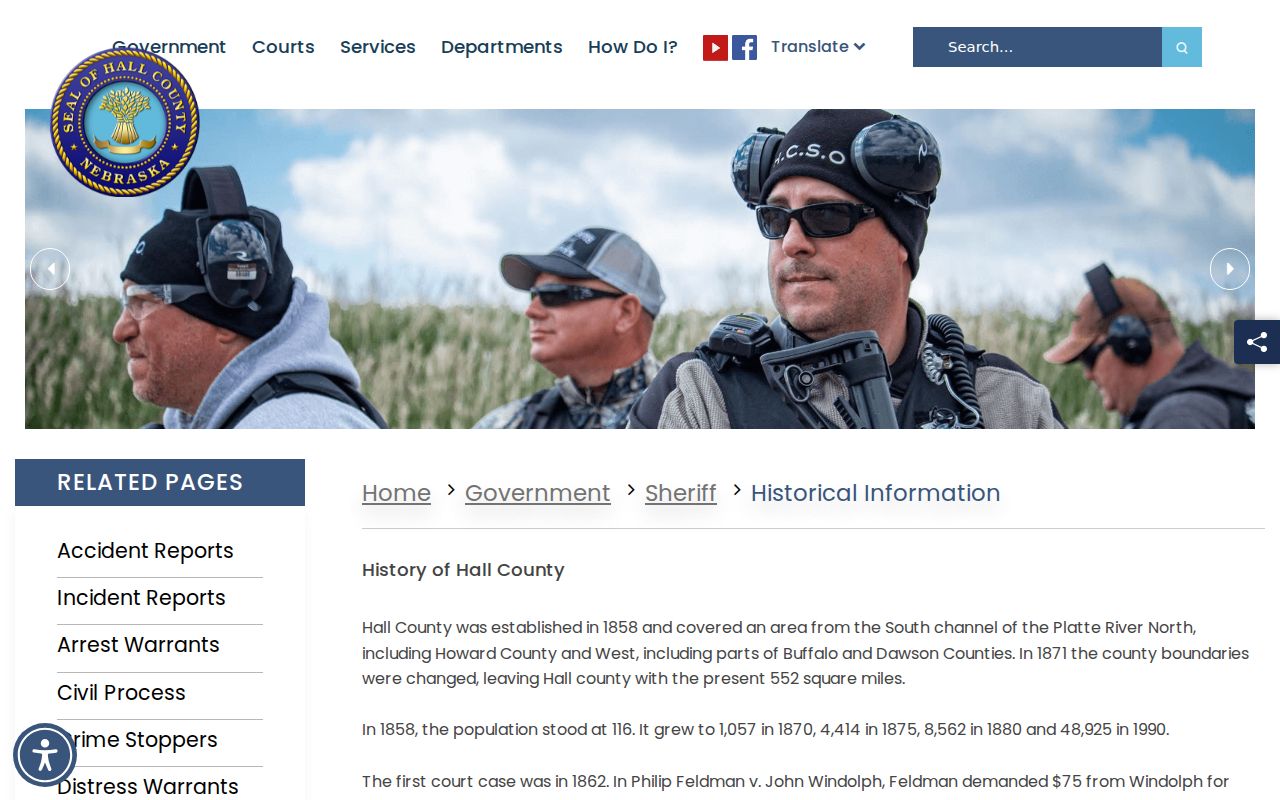Open the Departments menu
Image resolution: width=1280 pixels, height=800 pixels.
click(502, 47)
